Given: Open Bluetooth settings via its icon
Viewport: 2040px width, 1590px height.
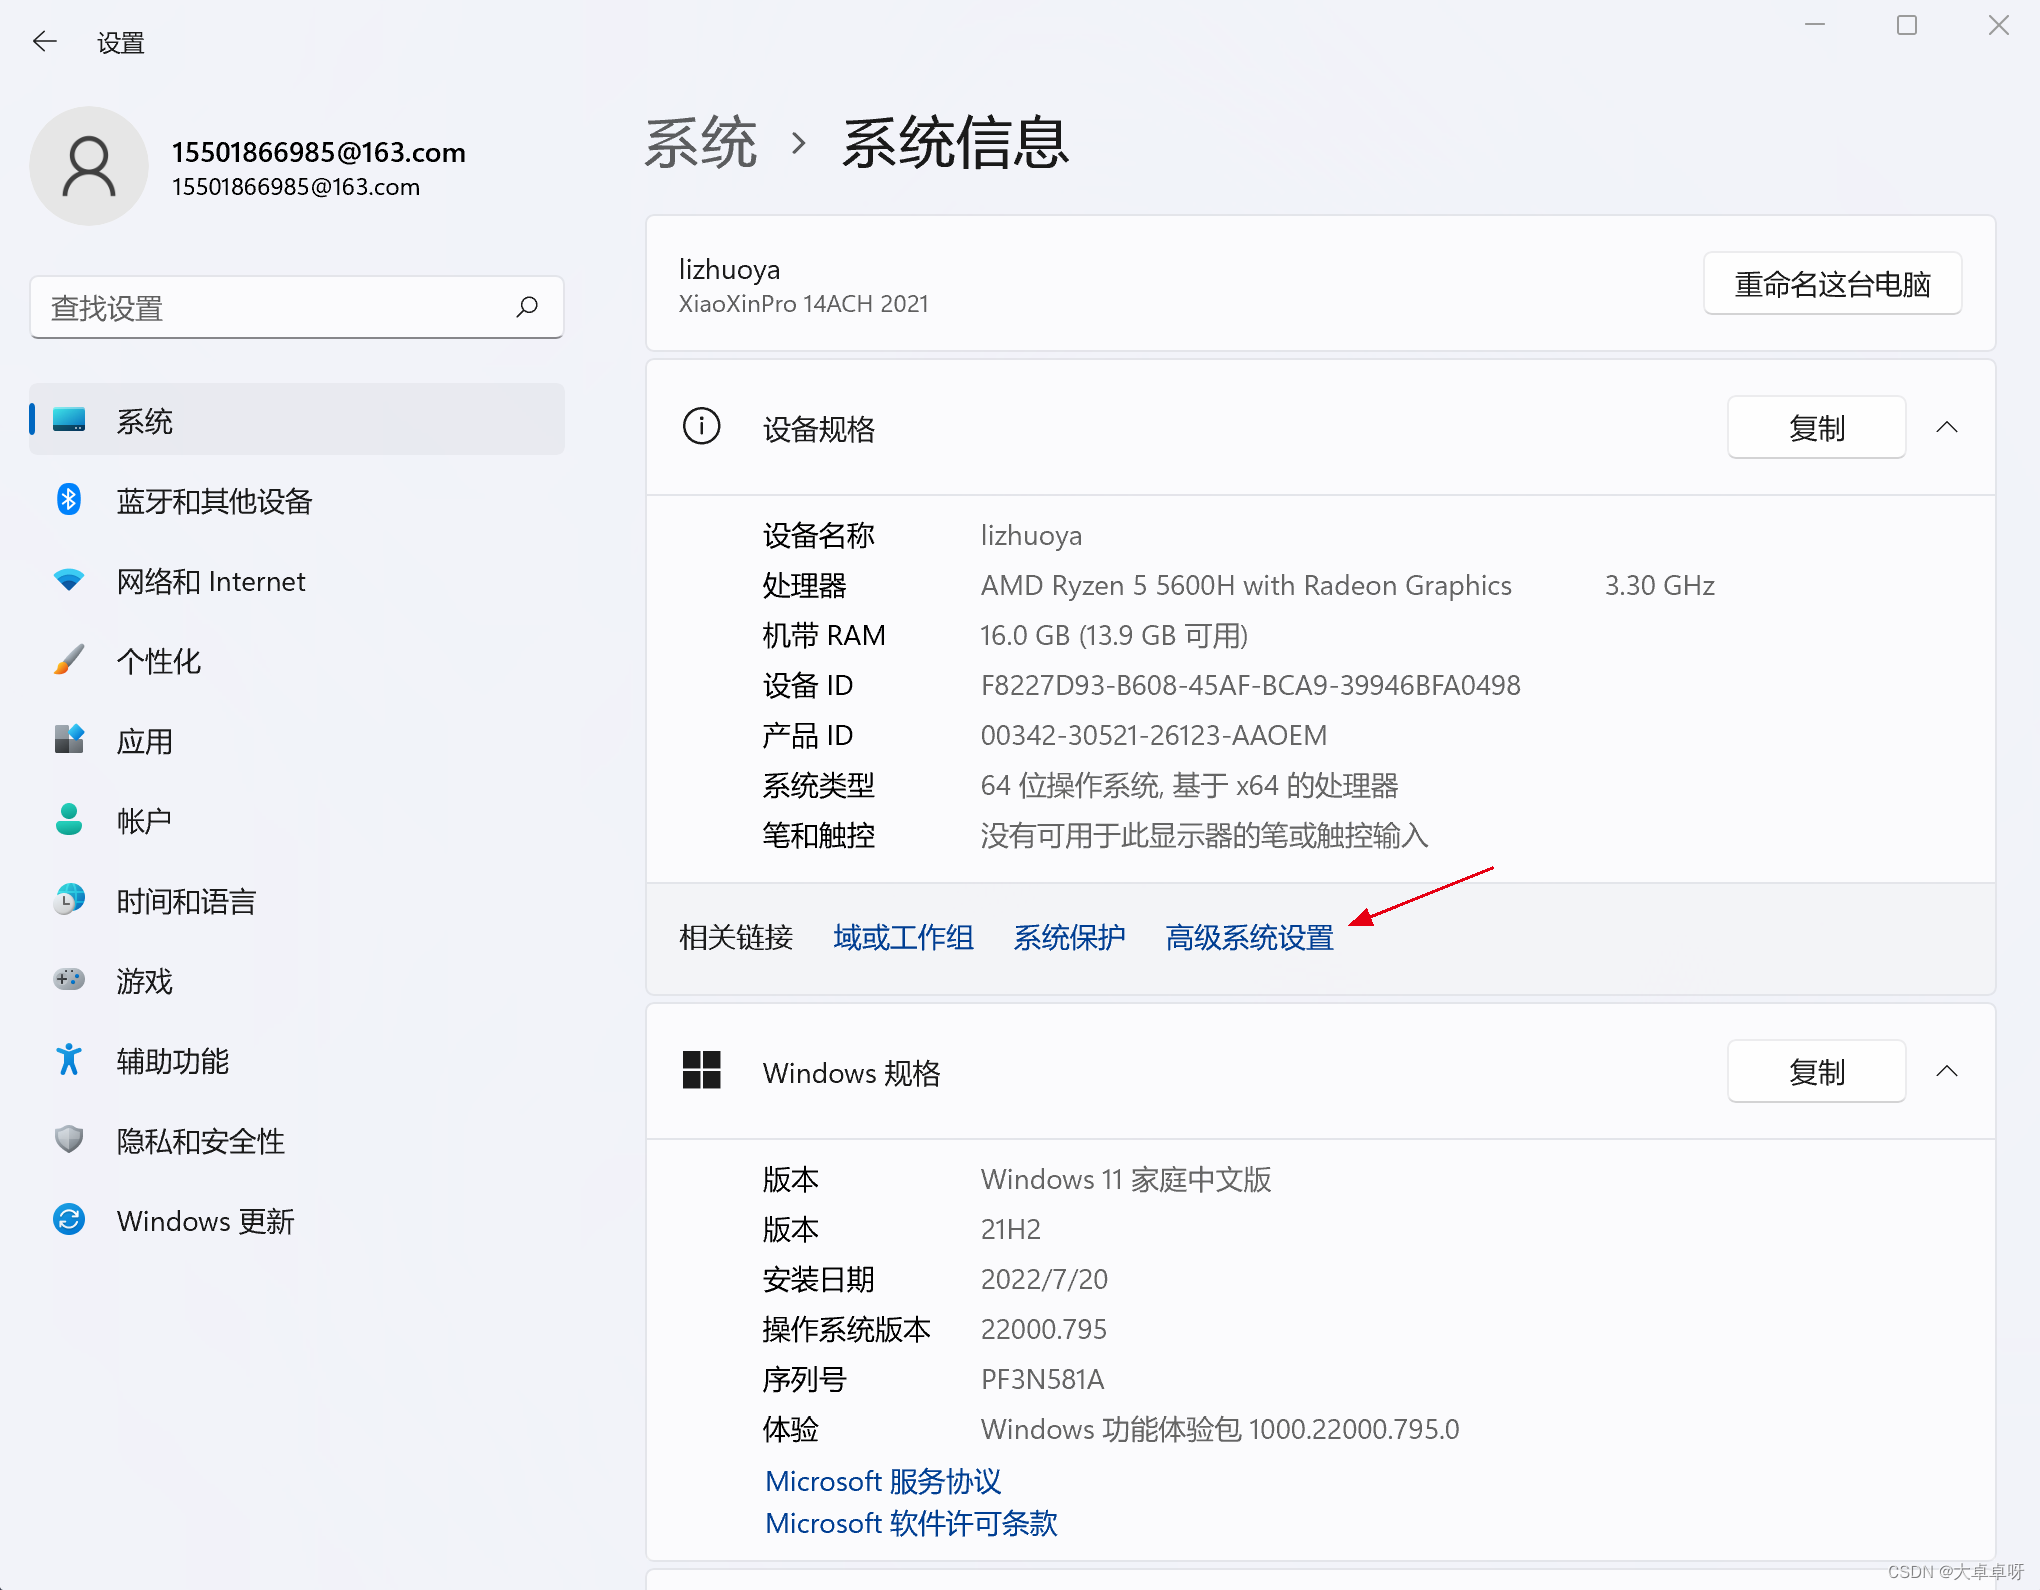Looking at the screenshot, I should [68, 500].
